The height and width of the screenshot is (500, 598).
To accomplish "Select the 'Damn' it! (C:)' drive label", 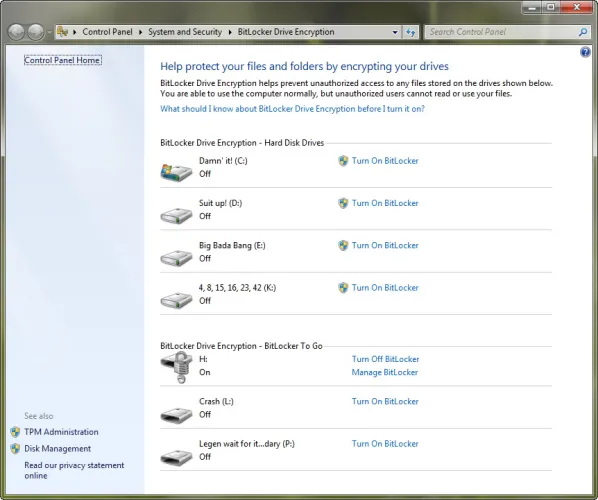I will coord(223,161).
